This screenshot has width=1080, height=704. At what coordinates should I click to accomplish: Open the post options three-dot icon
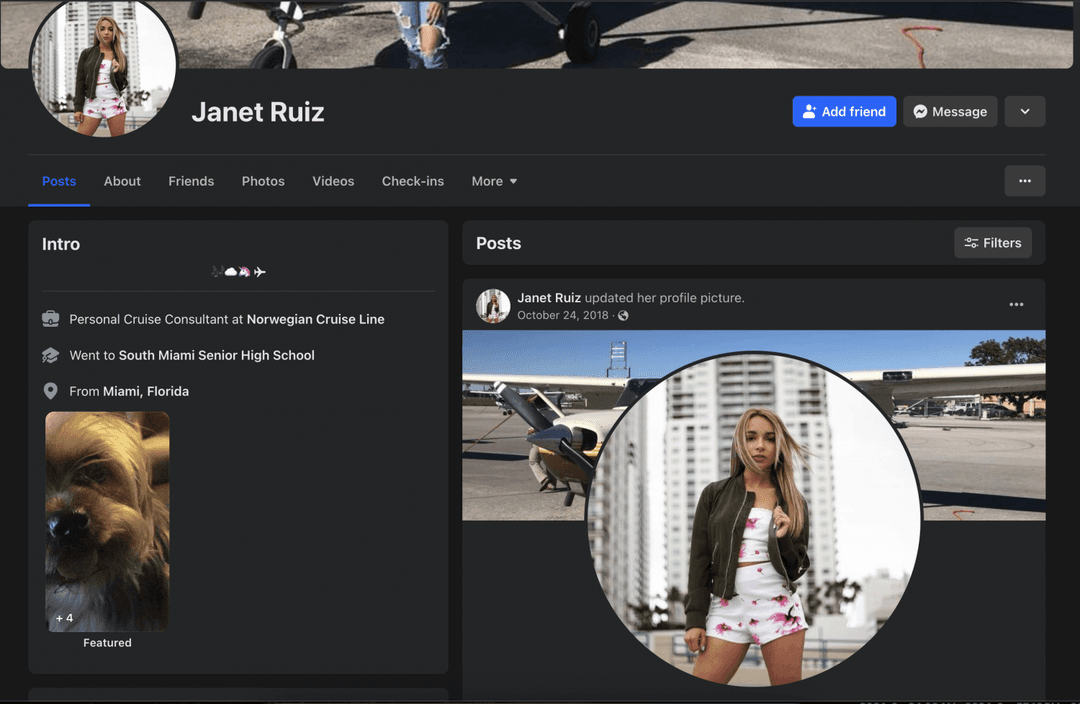[x=1016, y=305]
